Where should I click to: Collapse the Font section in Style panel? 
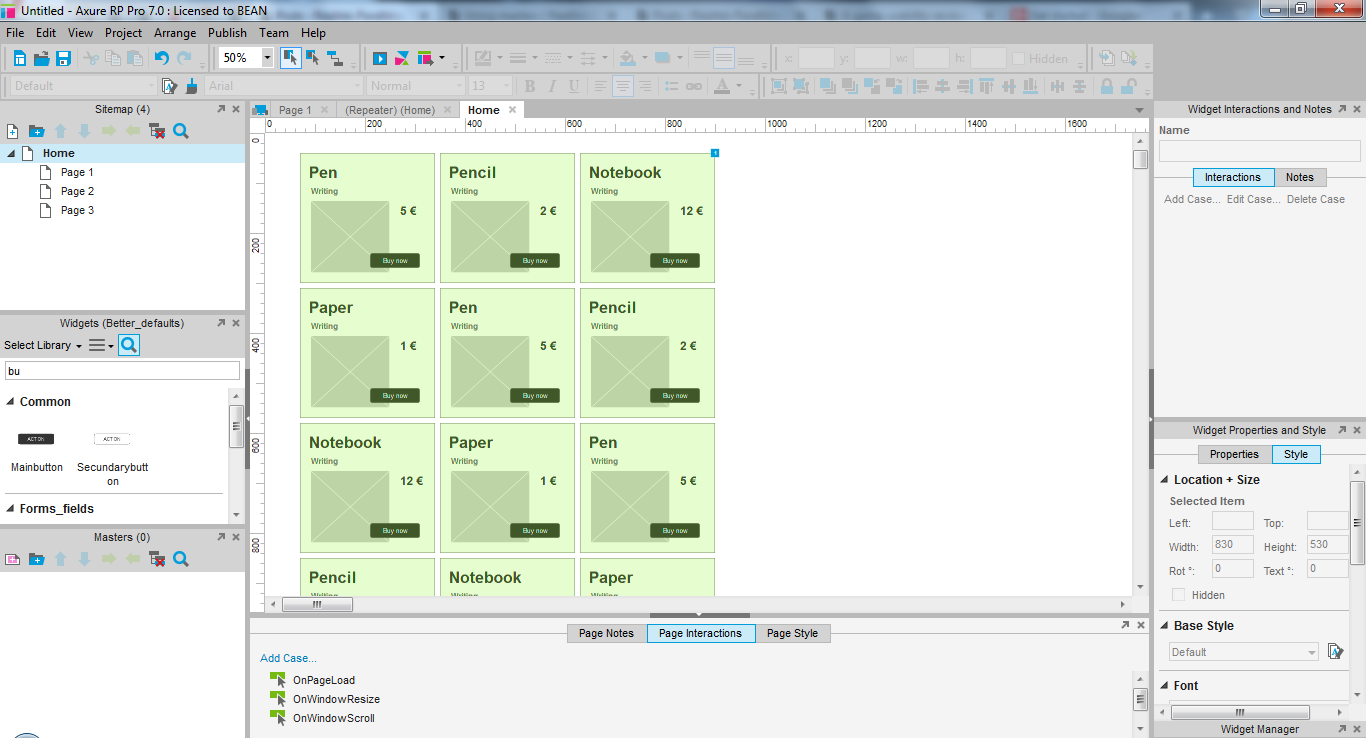1165,686
